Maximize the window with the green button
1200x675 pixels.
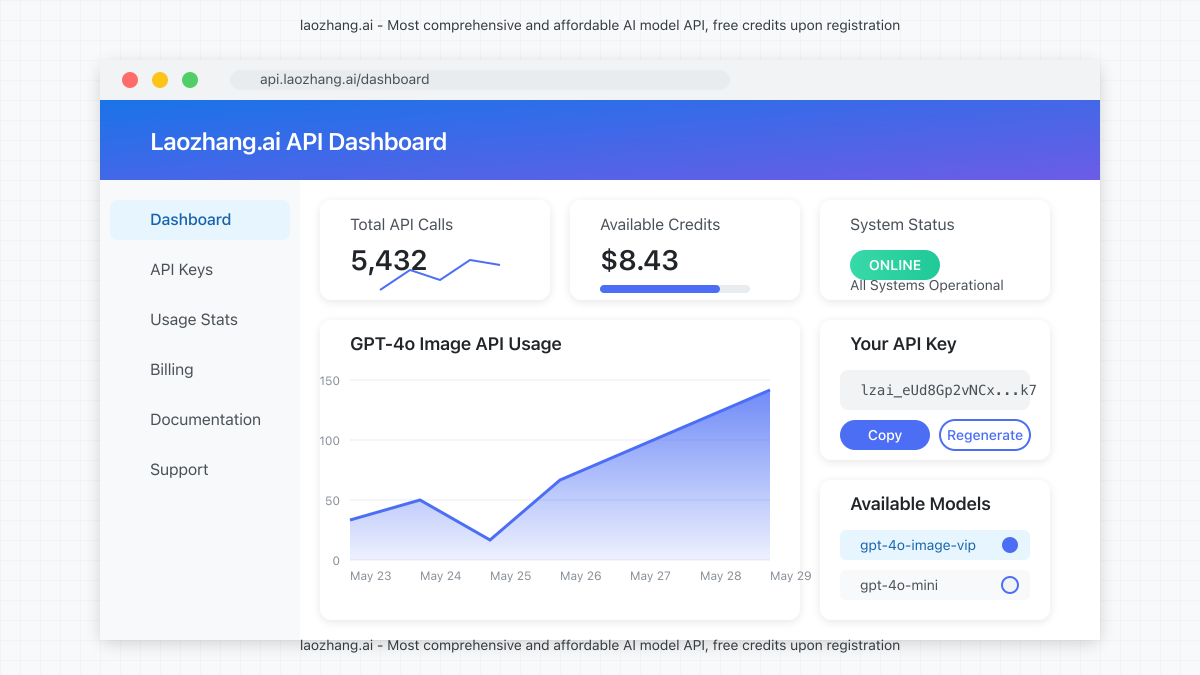(x=190, y=80)
